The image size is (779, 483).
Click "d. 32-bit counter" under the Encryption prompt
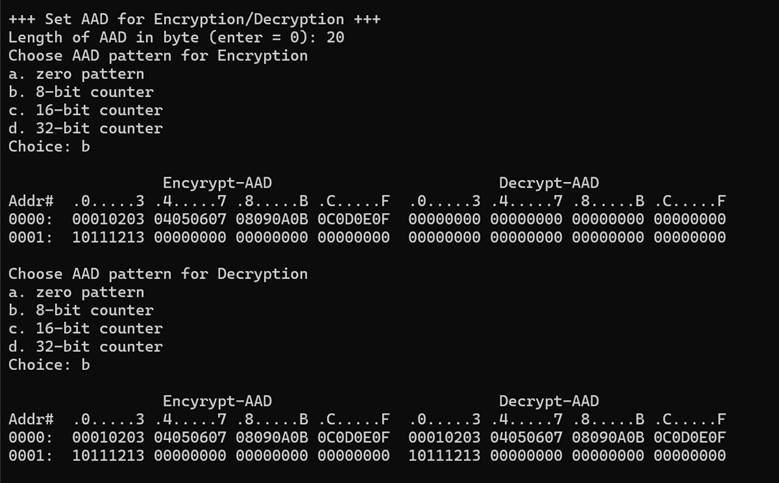pyautogui.click(x=85, y=128)
